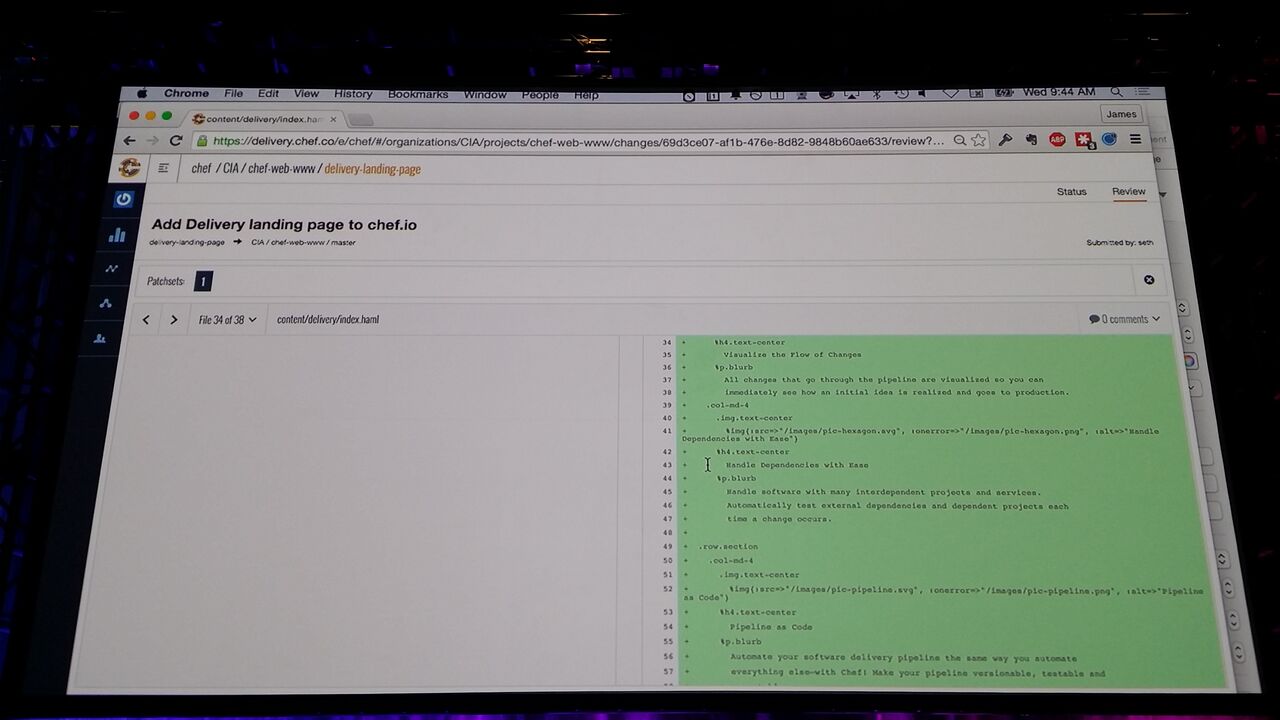1280x720 pixels.
Task: Click the content/delivery/index.haml file path
Action: [328, 320]
